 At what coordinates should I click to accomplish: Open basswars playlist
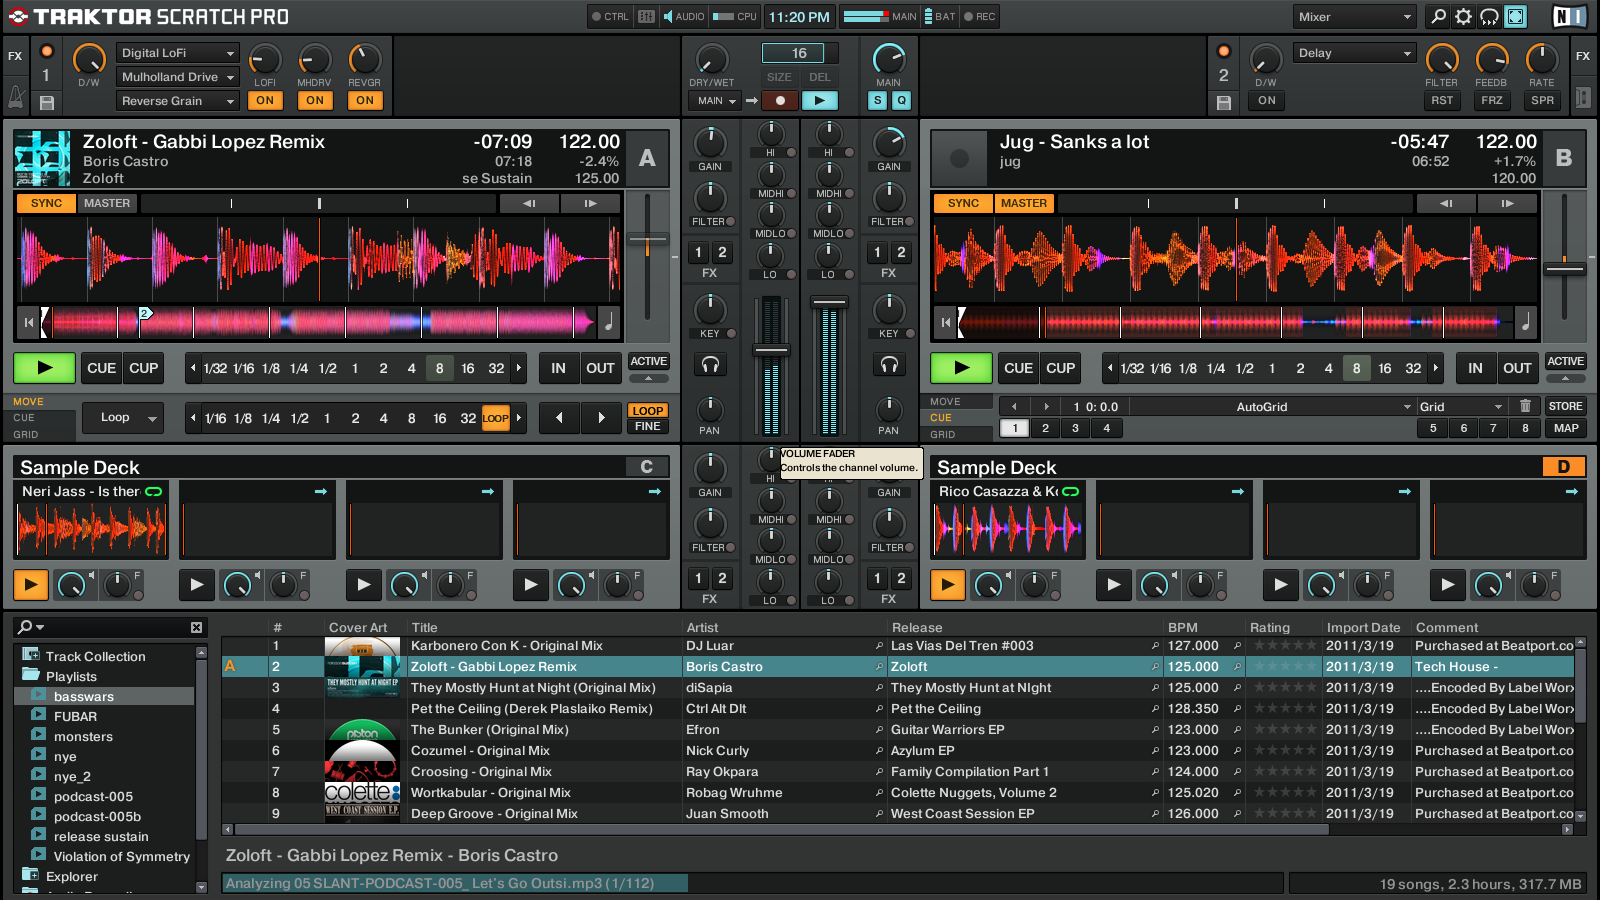(84, 696)
